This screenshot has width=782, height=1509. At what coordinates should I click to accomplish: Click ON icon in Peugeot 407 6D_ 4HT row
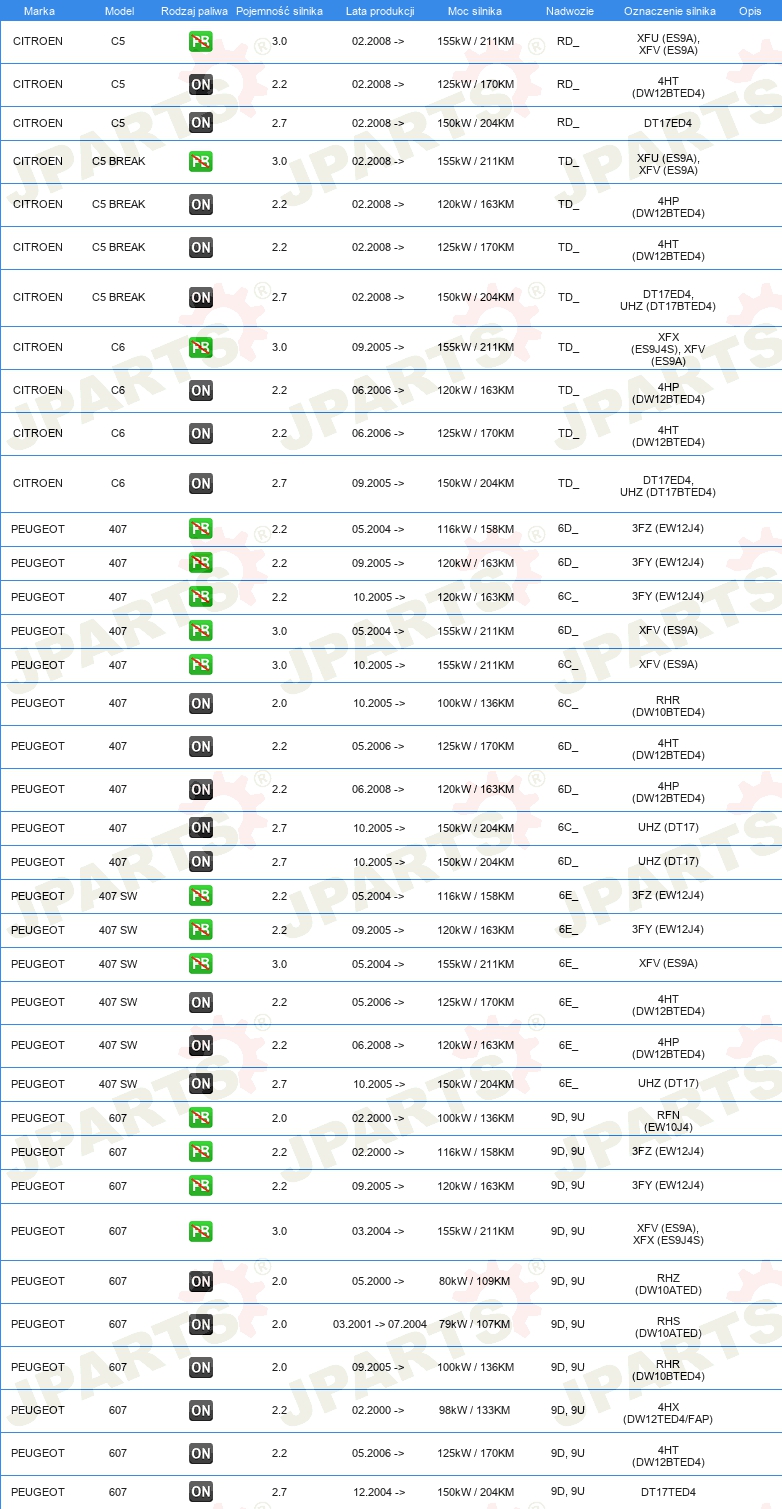pyautogui.click(x=201, y=746)
